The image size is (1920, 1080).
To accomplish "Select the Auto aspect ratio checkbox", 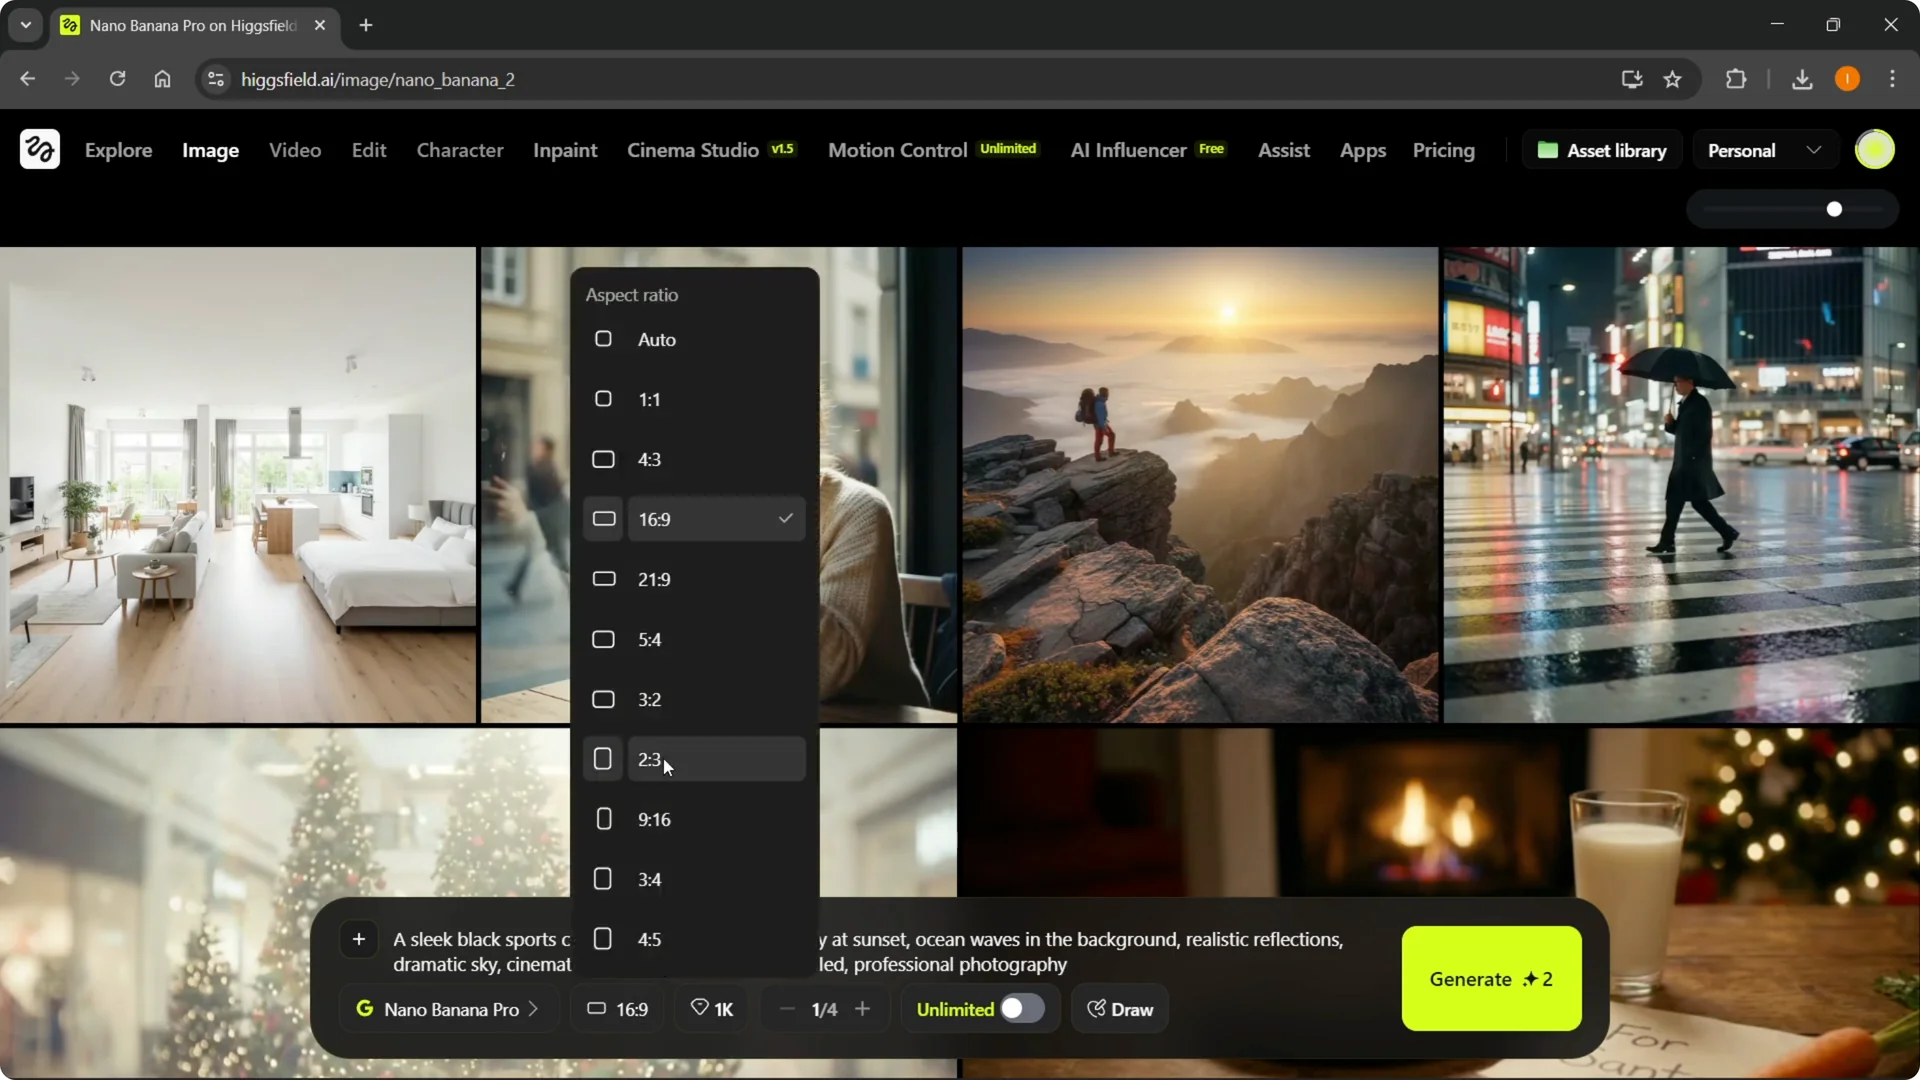I will click(603, 339).
